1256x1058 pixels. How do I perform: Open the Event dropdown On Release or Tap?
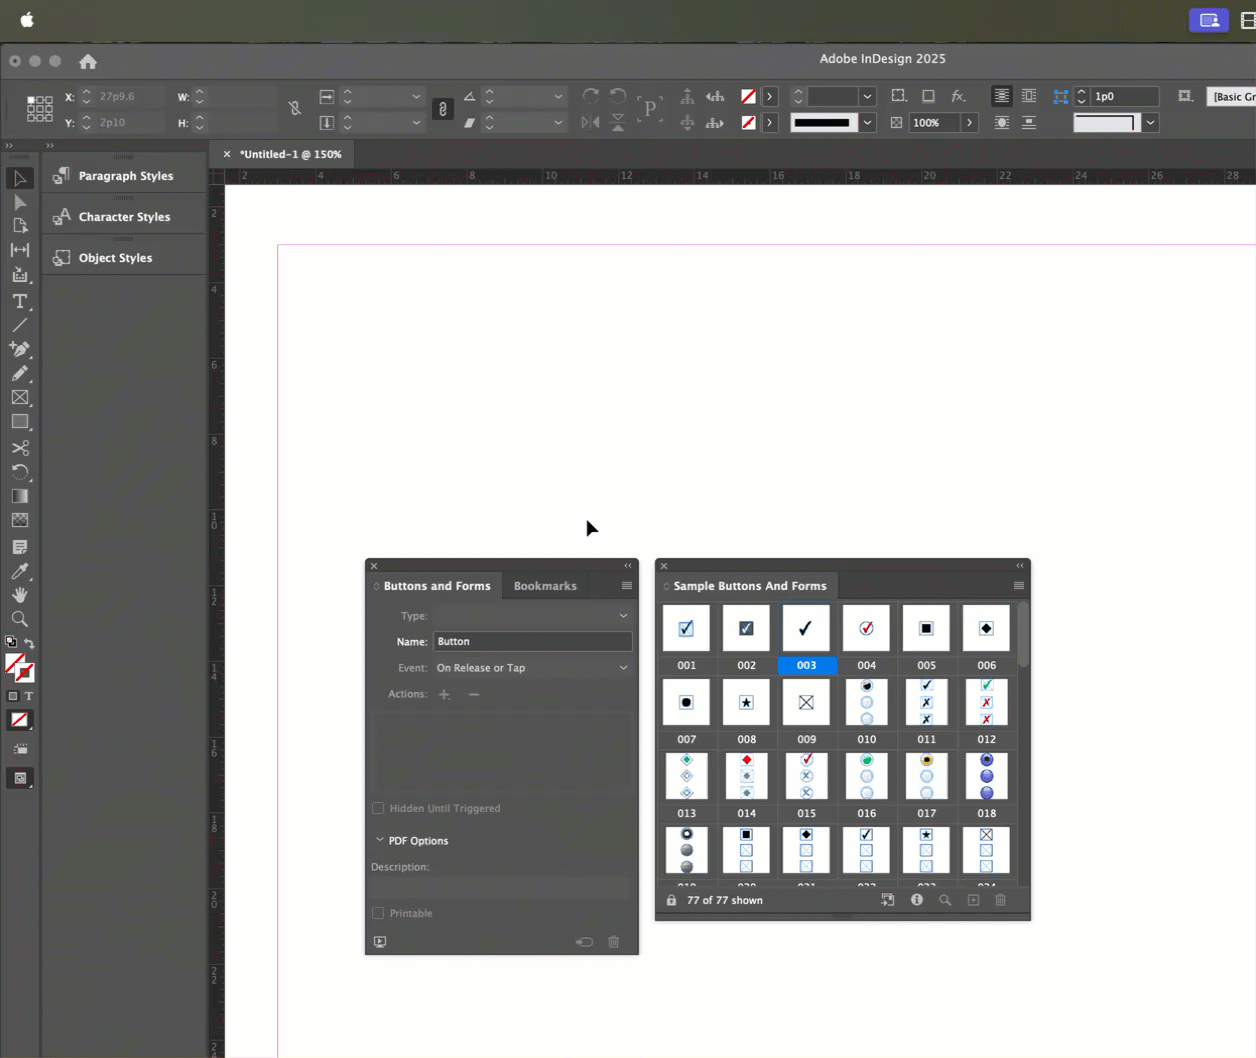(532, 668)
